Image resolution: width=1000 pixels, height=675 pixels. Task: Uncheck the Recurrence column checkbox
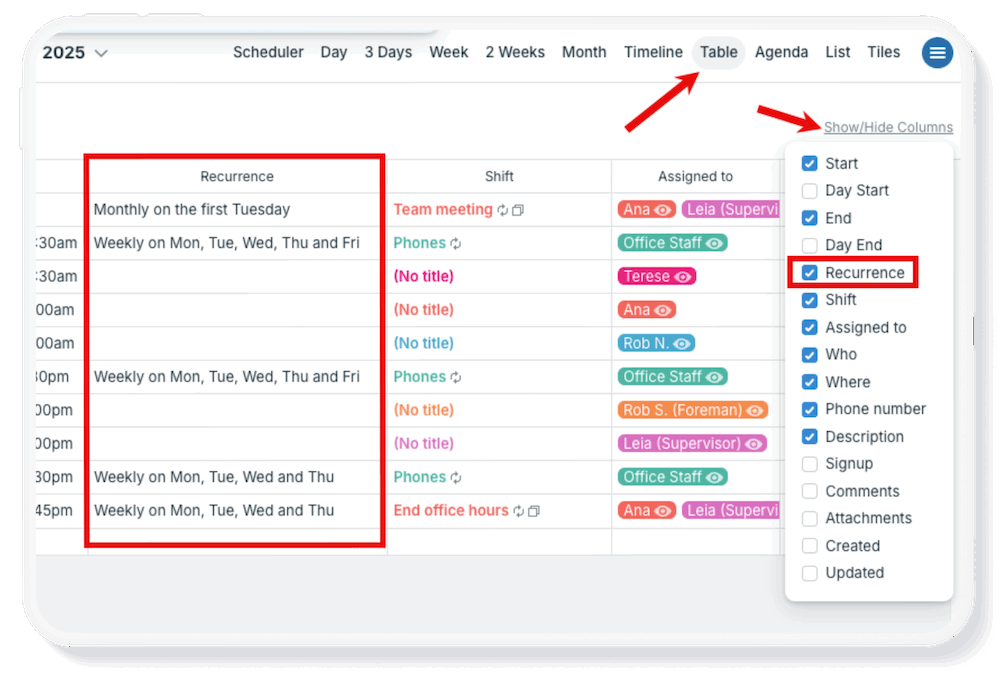point(809,272)
